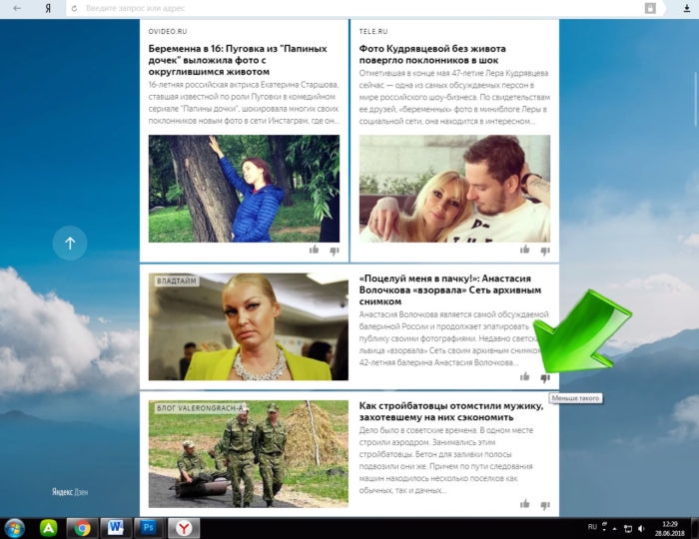Click the Яндекс Дзен logo
Viewport: 699px width, 539px height.
70,492
